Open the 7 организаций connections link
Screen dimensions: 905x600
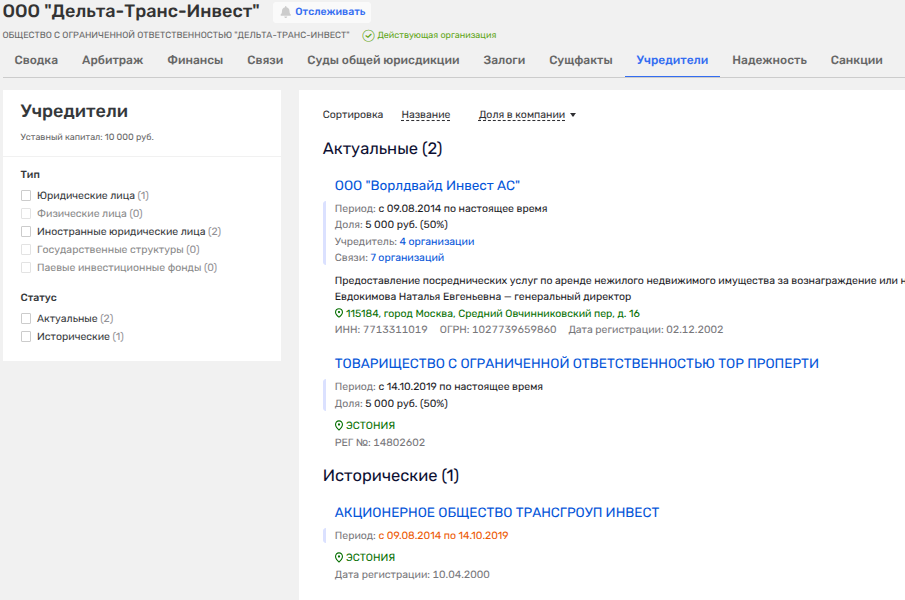tap(407, 257)
